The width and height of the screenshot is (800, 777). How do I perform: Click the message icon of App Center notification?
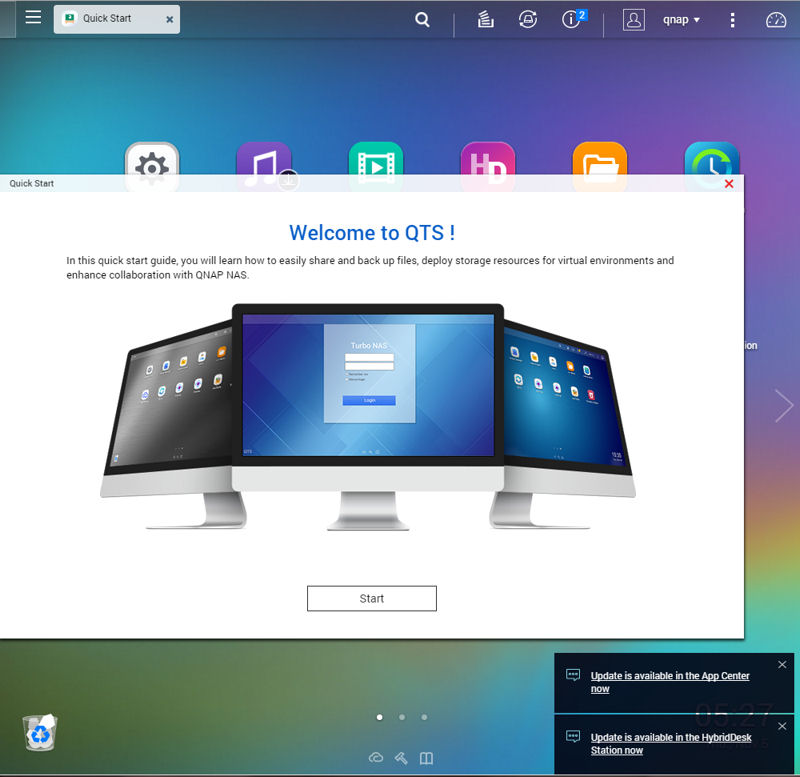573,675
